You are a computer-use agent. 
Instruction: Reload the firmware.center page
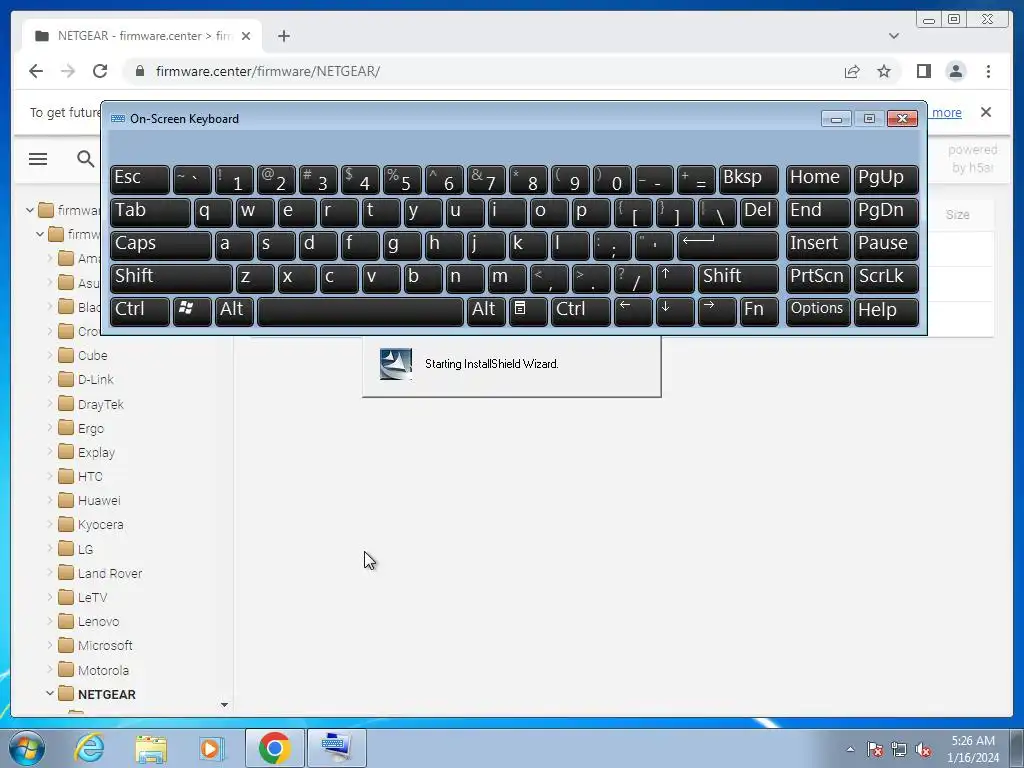[x=100, y=71]
